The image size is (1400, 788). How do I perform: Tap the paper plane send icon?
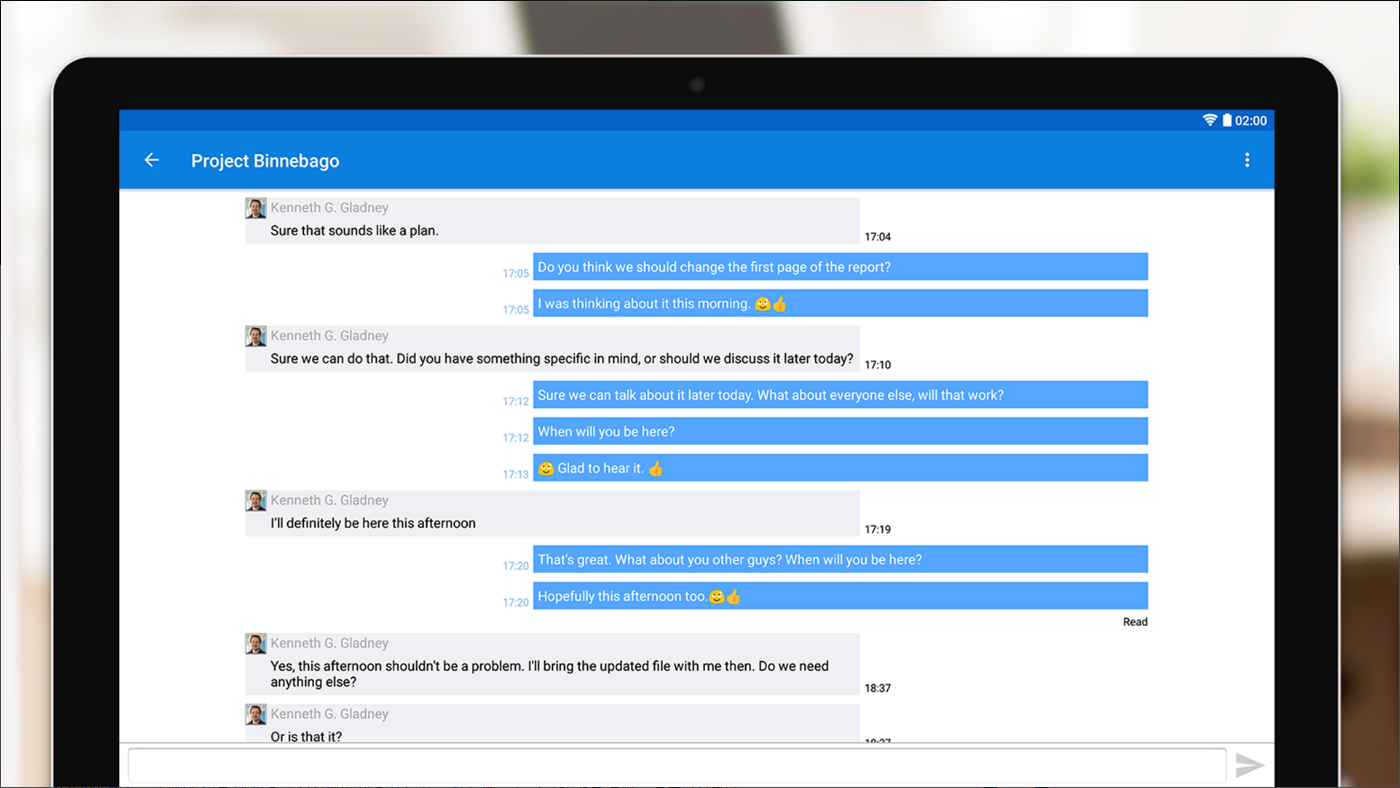pyautogui.click(x=1250, y=765)
